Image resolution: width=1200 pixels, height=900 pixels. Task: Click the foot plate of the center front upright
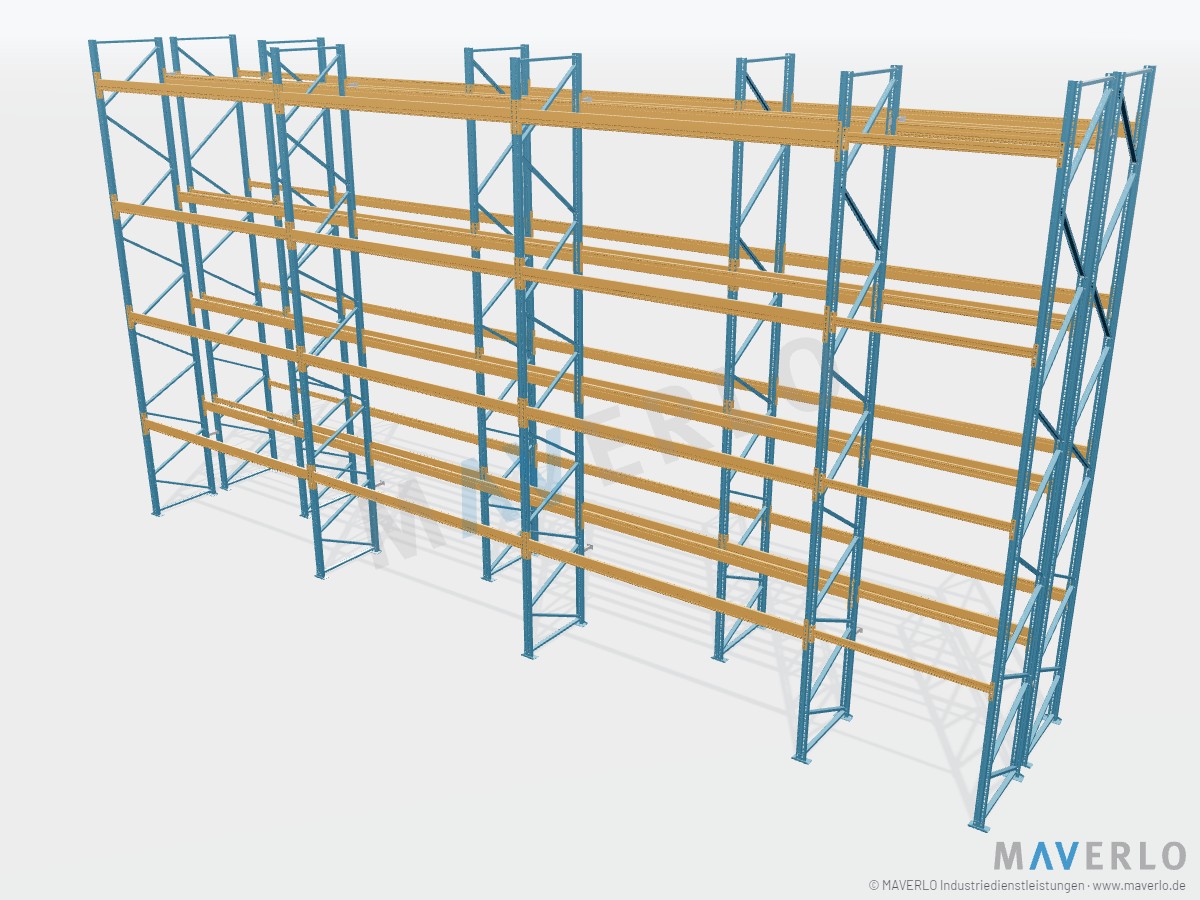(x=530, y=655)
